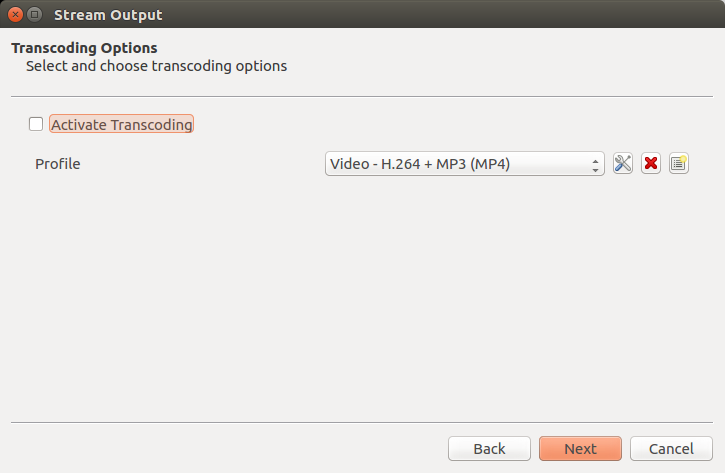This screenshot has height=473, width=725.
Task: Delete selected profile with red X icon
Action: pos(651,163)
